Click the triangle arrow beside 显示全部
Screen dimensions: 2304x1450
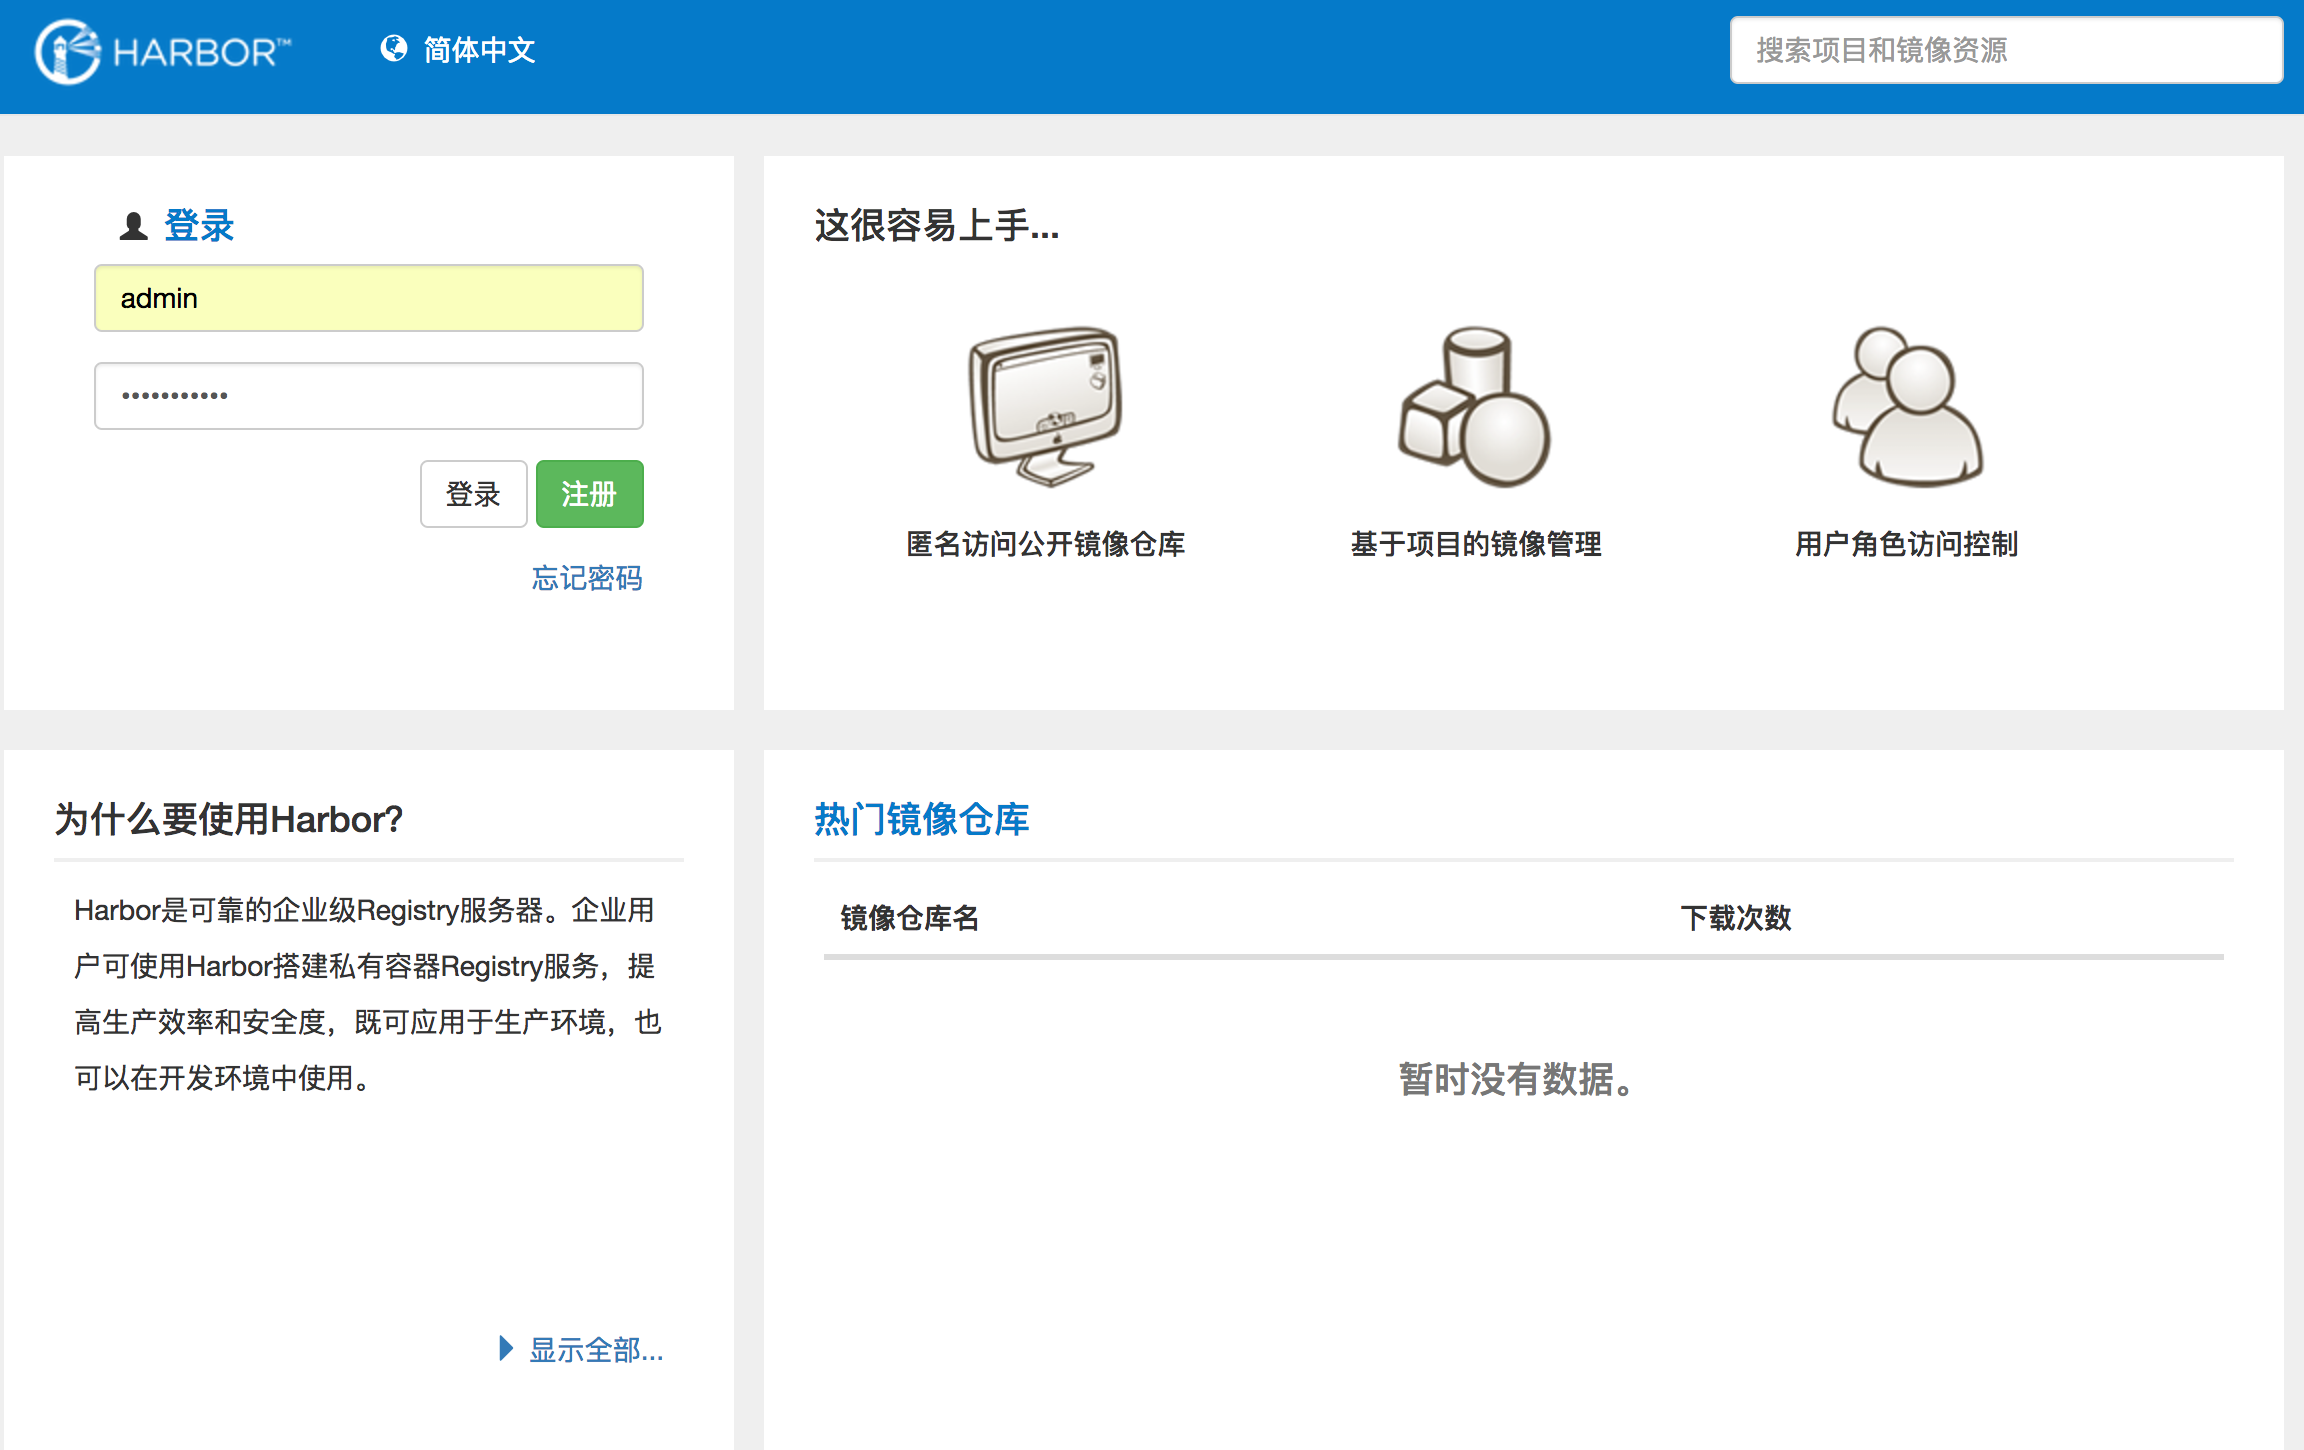pos(506,1348)
